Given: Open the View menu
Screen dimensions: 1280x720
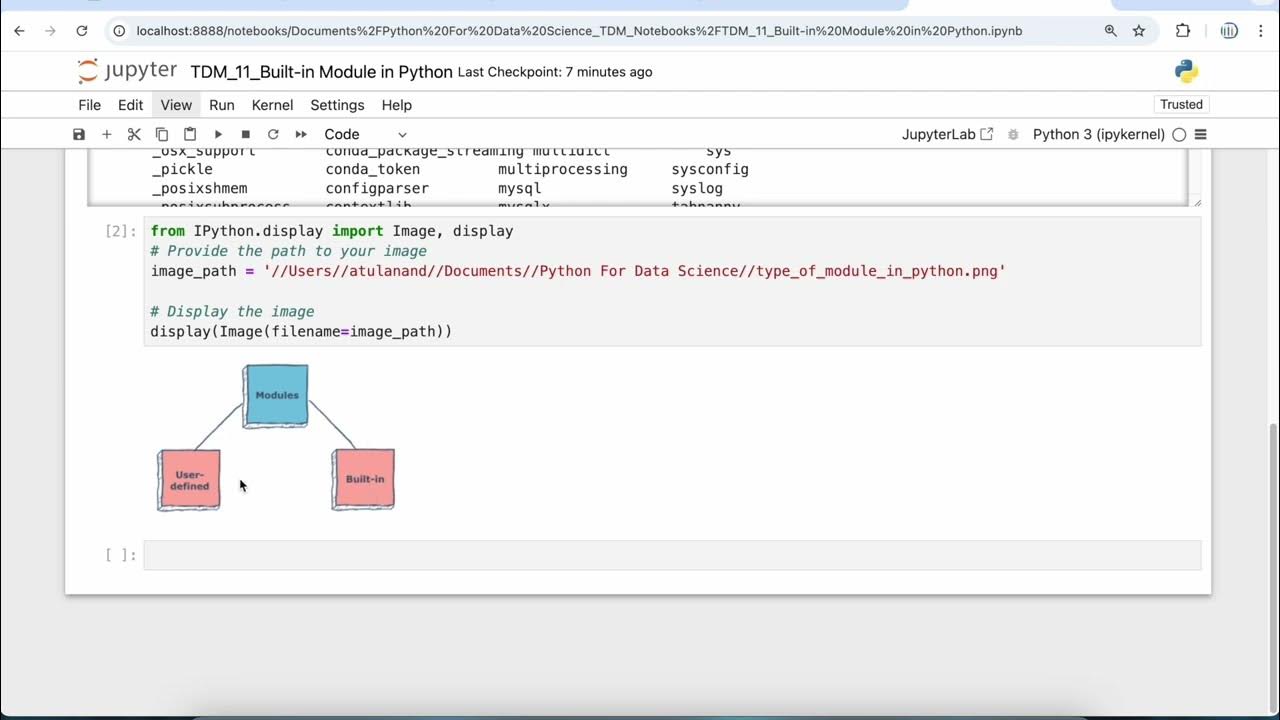Looking at the screenshot, I should click(x=176, y=105).
